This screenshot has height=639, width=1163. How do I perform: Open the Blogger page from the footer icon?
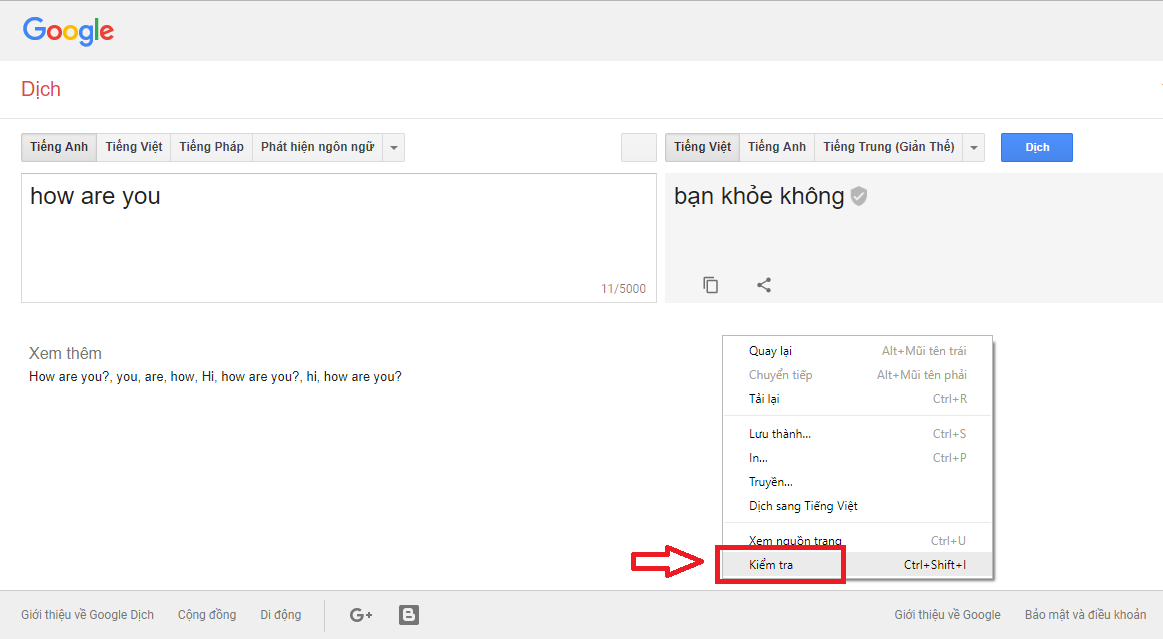click(x=408, y=614)
